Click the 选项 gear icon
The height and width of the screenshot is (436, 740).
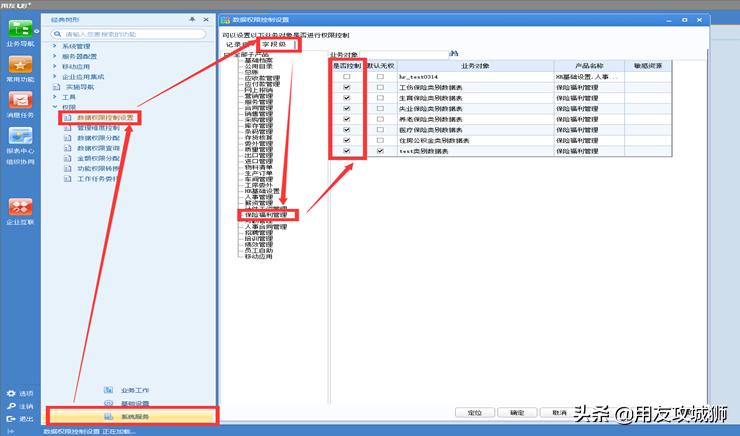click(11, 394)
